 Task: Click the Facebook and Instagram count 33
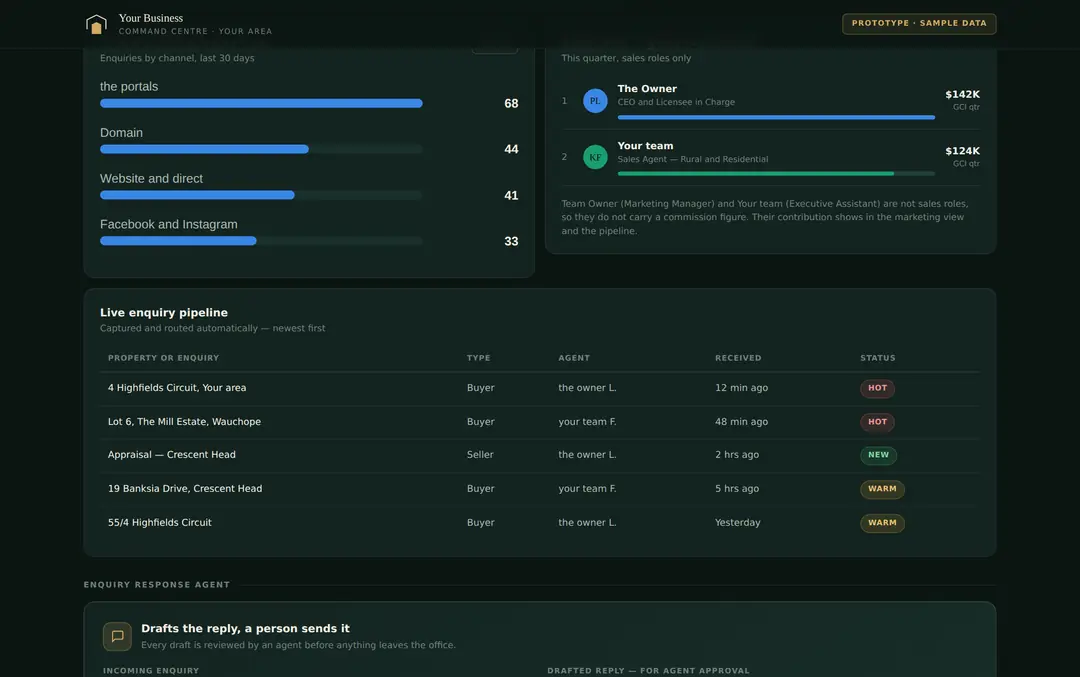tap(511, 242)
